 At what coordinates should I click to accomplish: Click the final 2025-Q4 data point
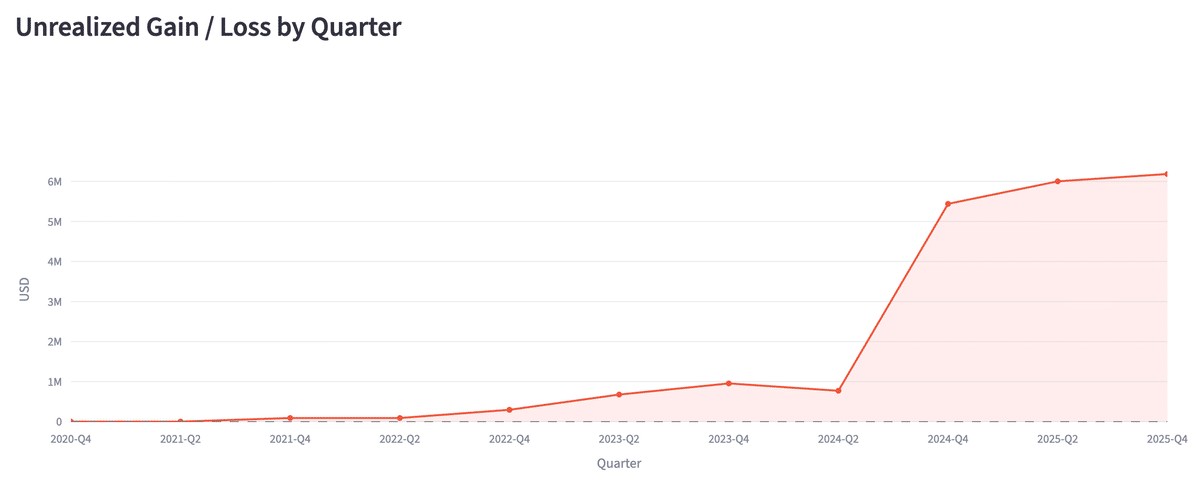click(1166, 174)
